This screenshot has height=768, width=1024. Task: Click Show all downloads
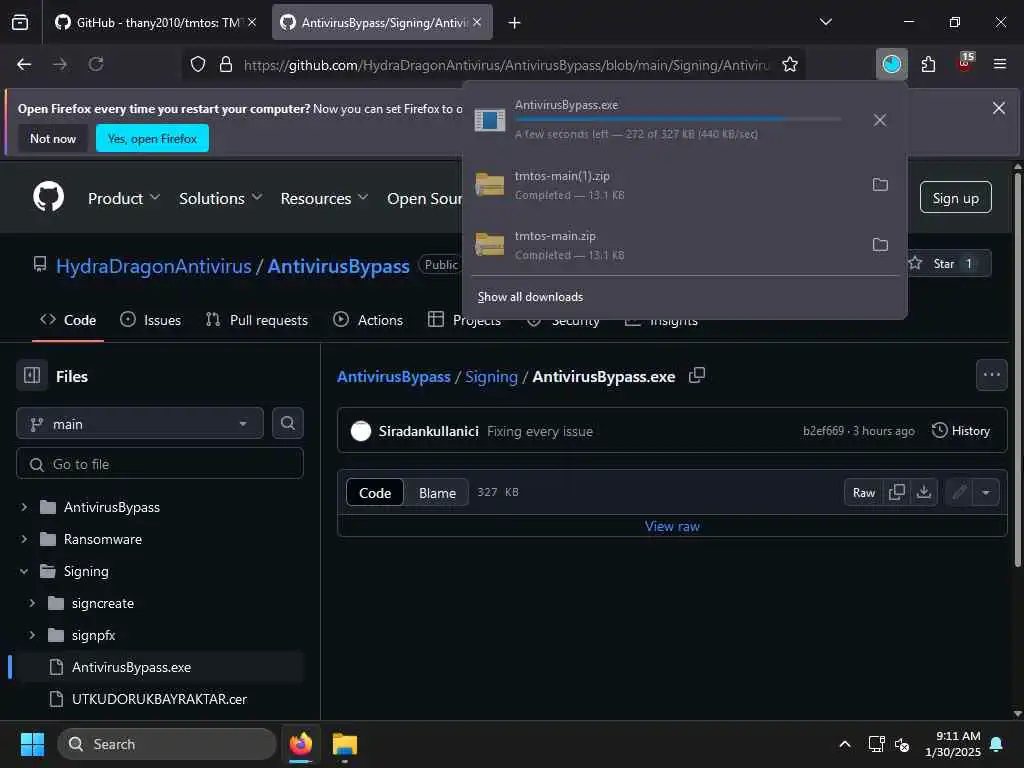point(530,297)
